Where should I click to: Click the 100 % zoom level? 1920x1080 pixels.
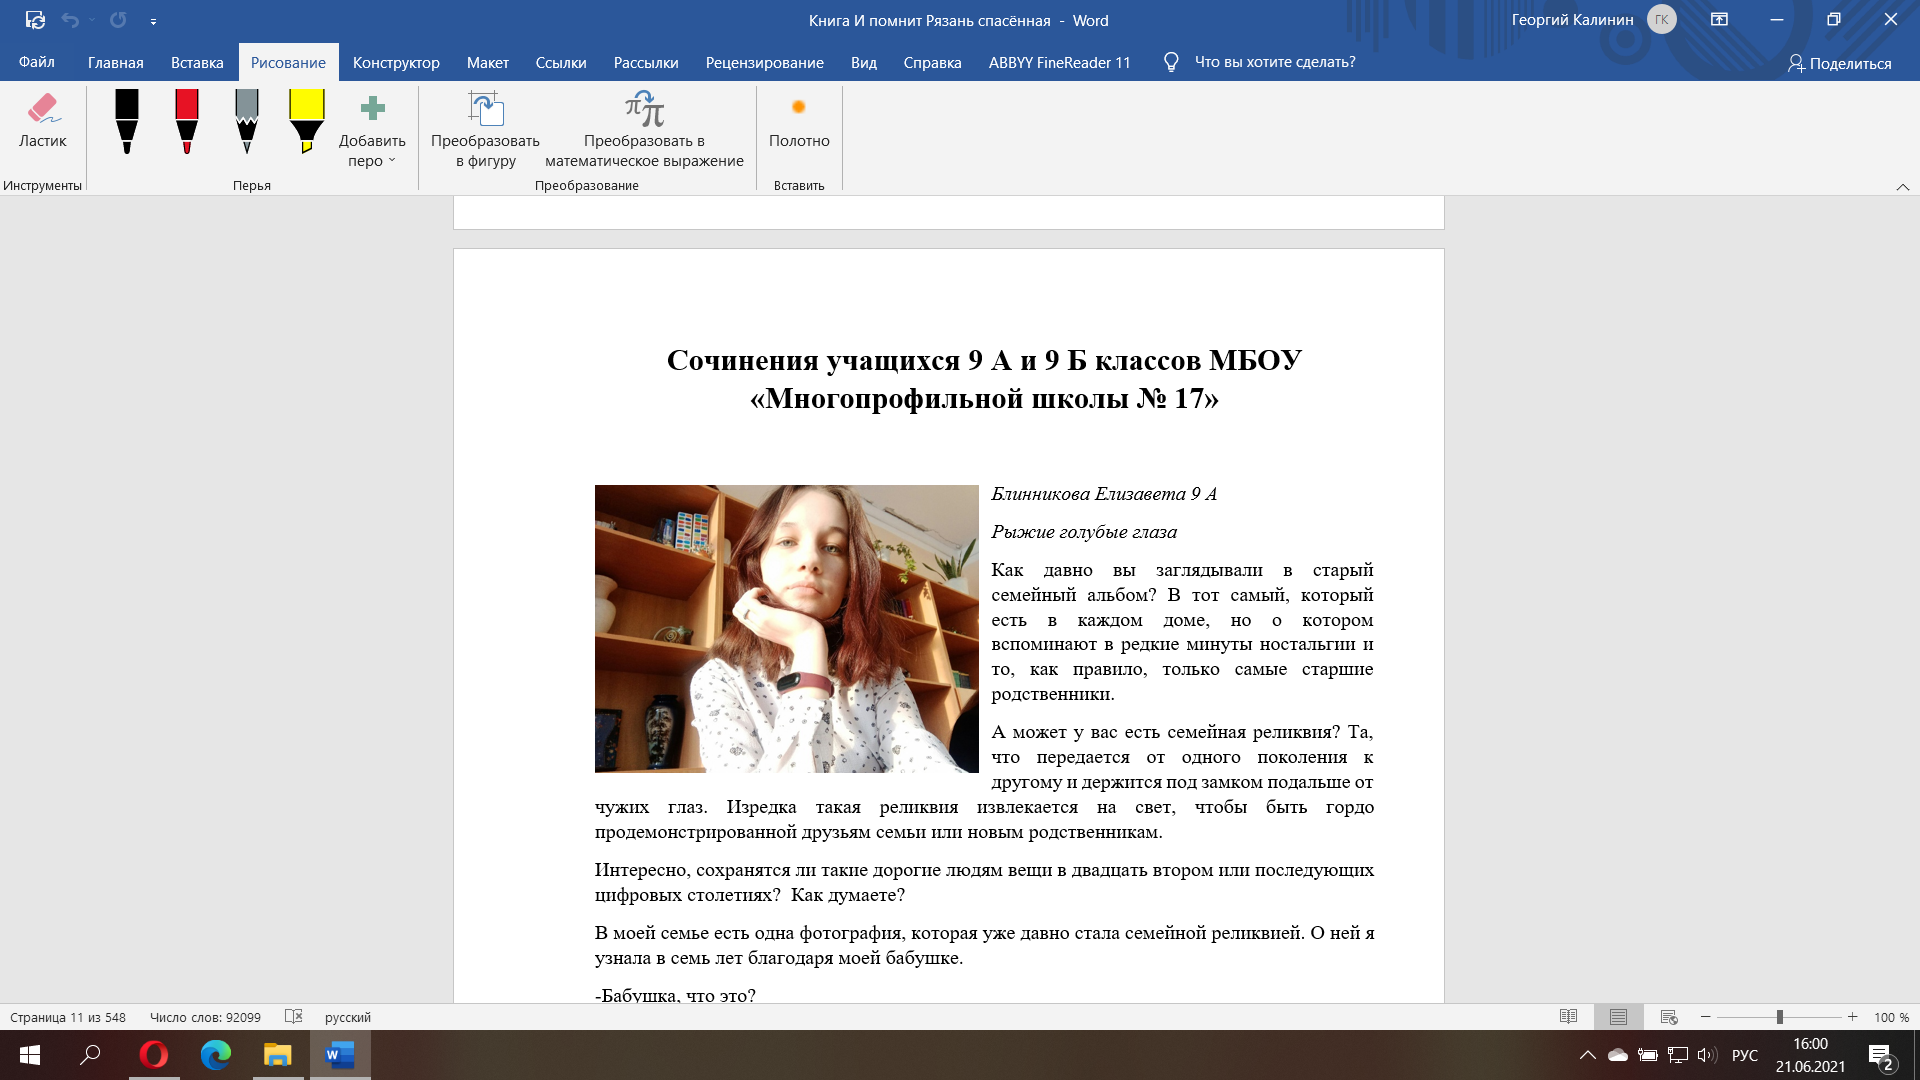(x=1891, y=1017)
